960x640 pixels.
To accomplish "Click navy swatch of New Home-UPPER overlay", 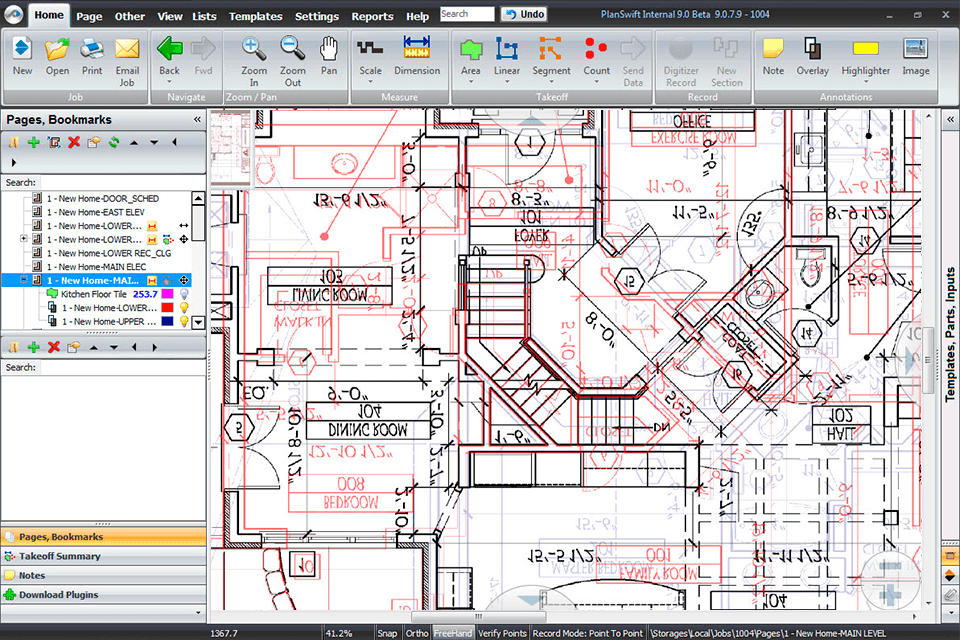I will (x=167, y=321).
